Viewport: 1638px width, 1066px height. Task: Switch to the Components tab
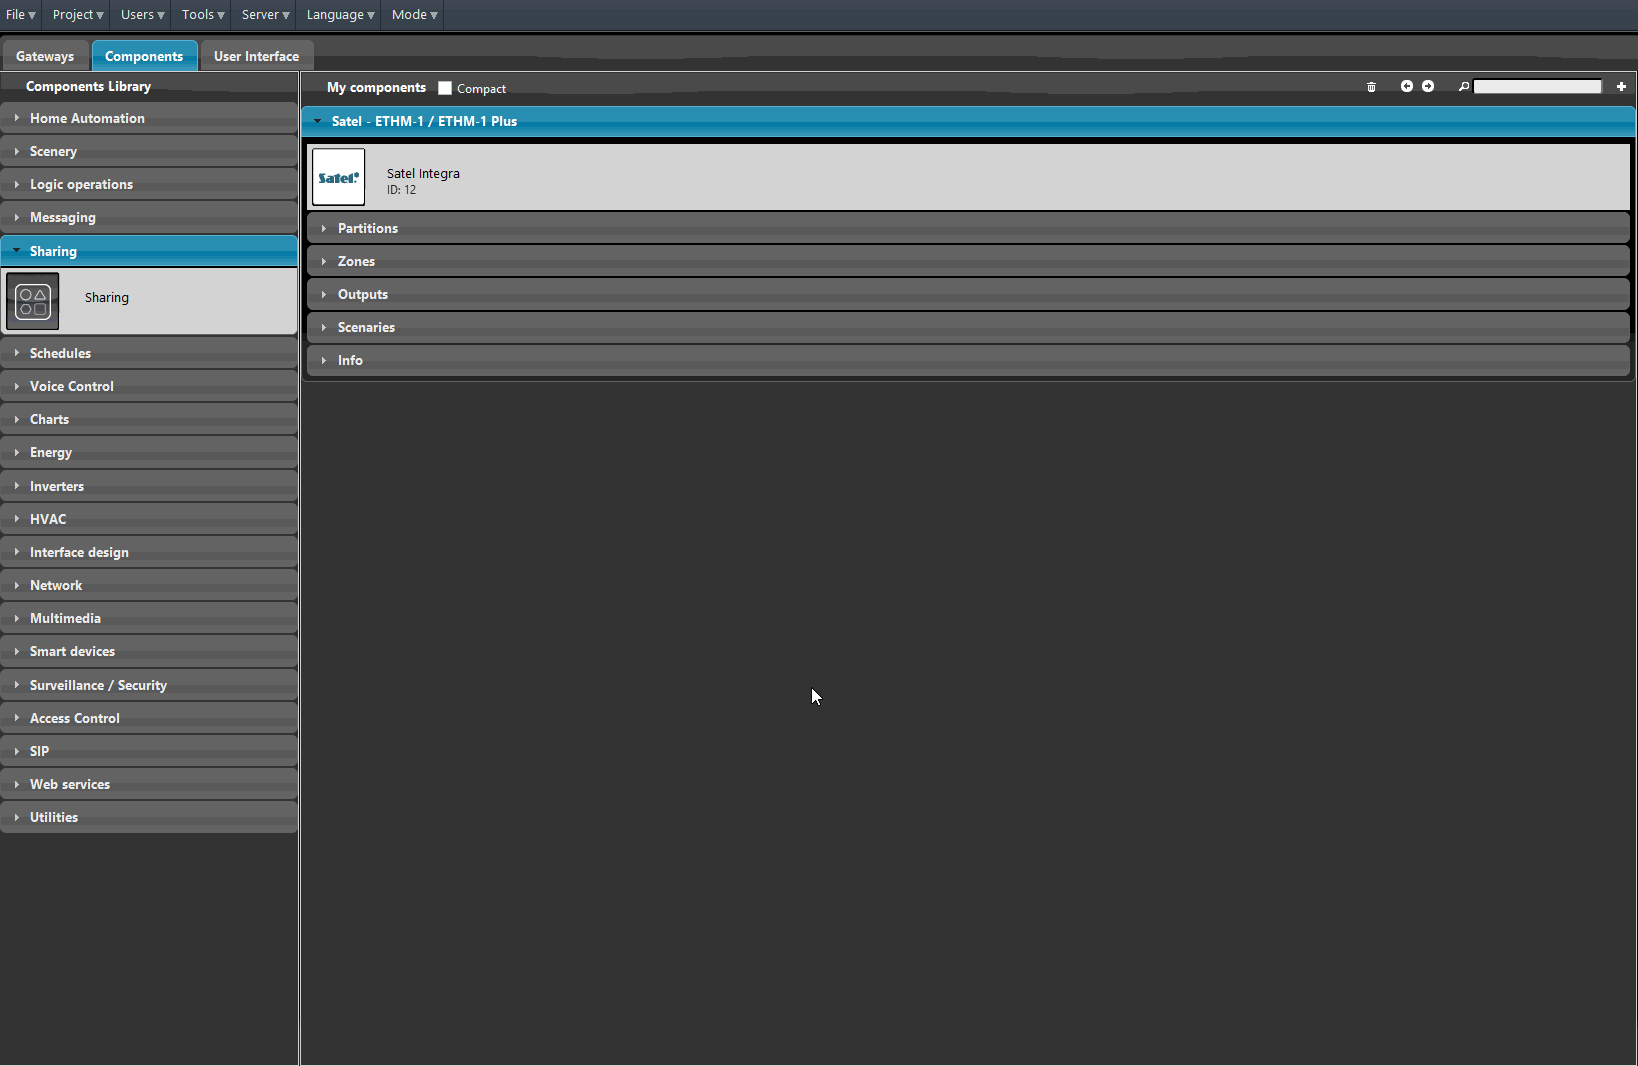[144, 56]
